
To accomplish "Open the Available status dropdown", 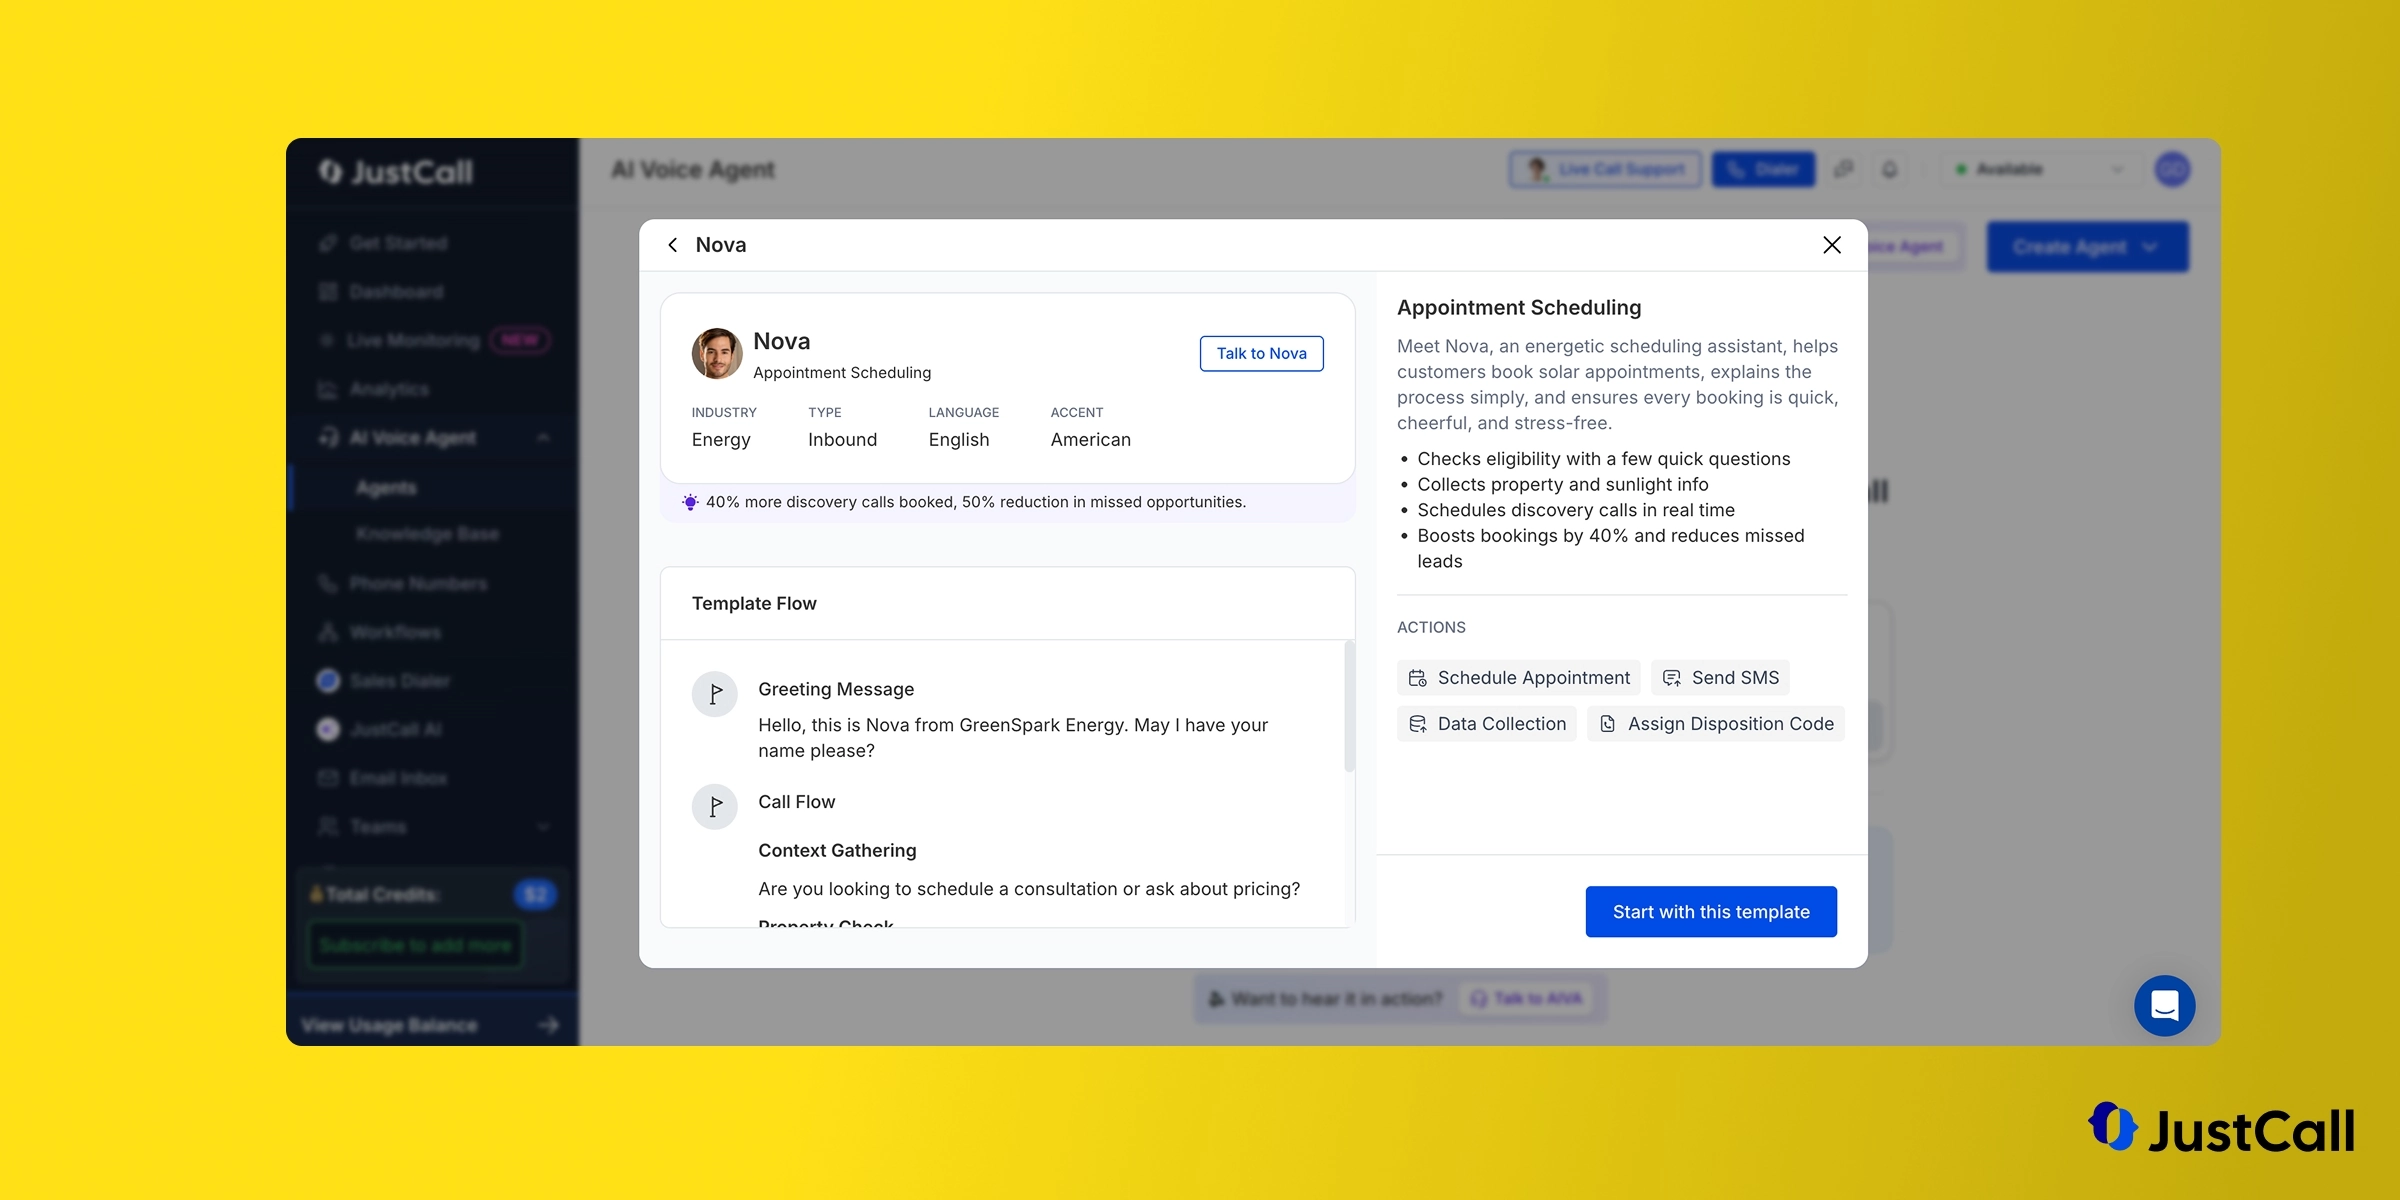I will coord(2040,169).
